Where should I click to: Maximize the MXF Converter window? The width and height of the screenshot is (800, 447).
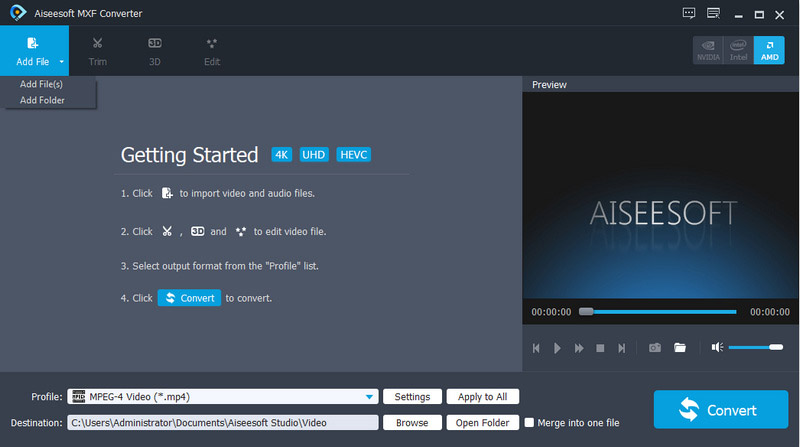click(x=759, y=15)
